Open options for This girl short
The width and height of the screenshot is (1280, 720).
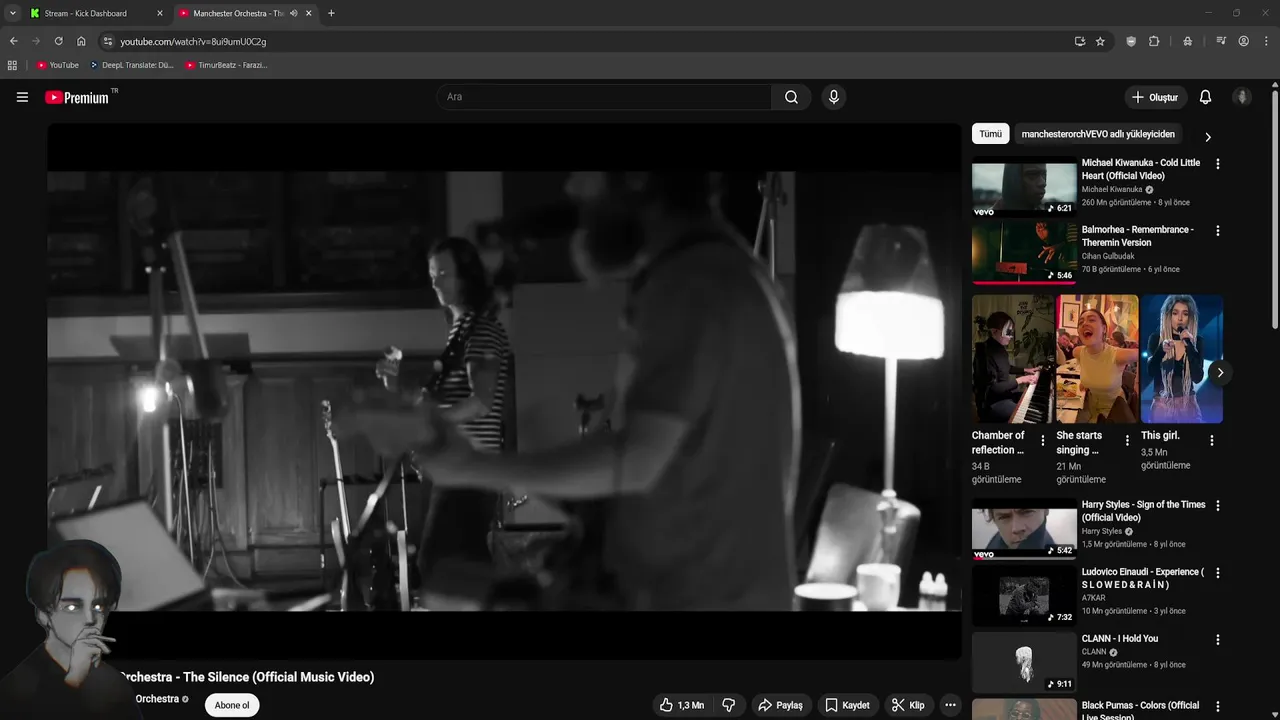(x=1212, y=441)
